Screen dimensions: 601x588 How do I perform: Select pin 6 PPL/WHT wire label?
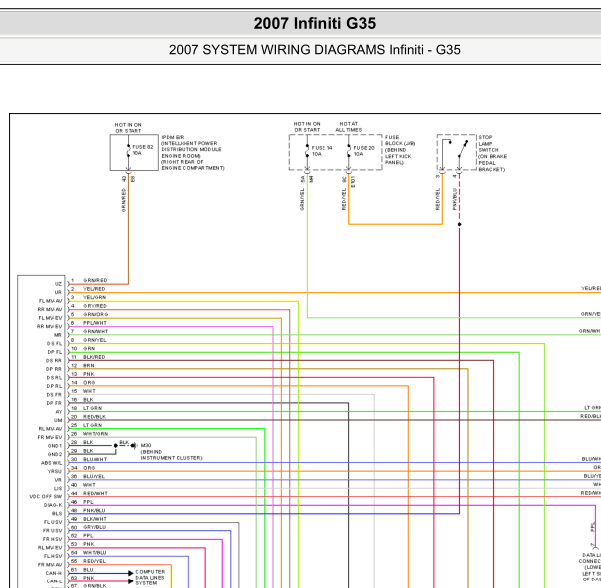click(95, 323)
